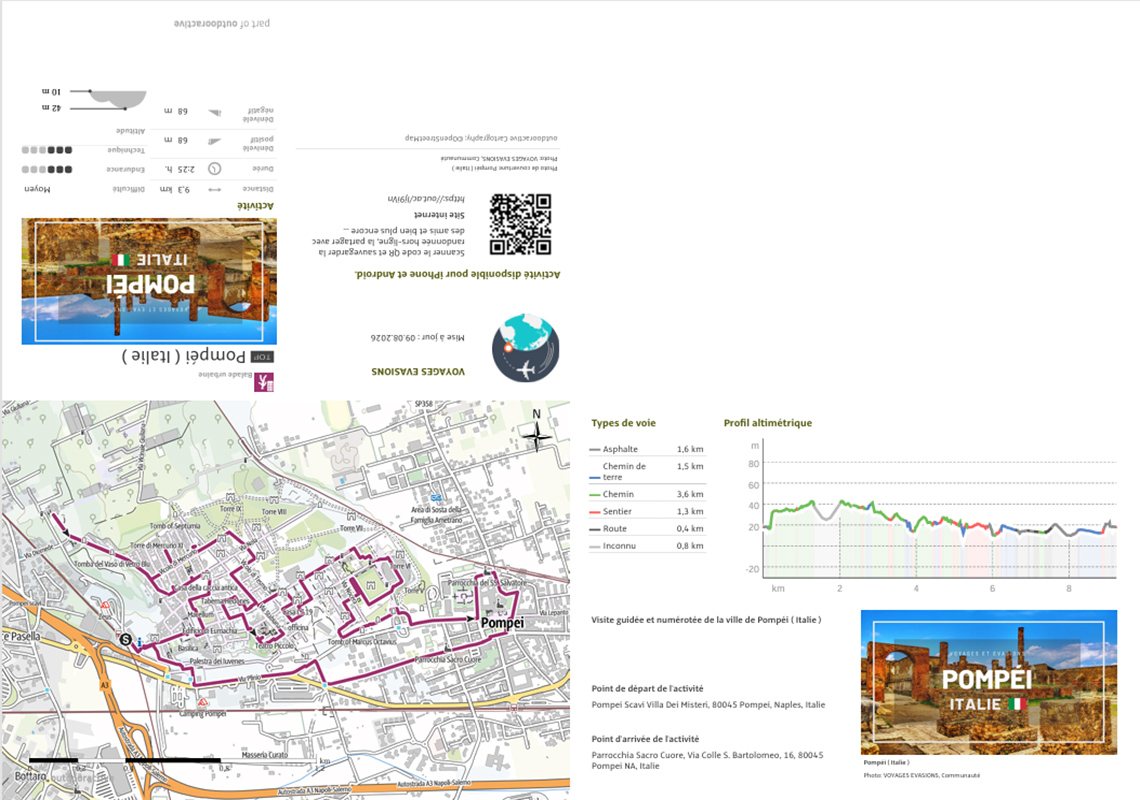Click the clock icon next to Durée
The height and width of the screenshot is (800, 1140).
(214, 169)
